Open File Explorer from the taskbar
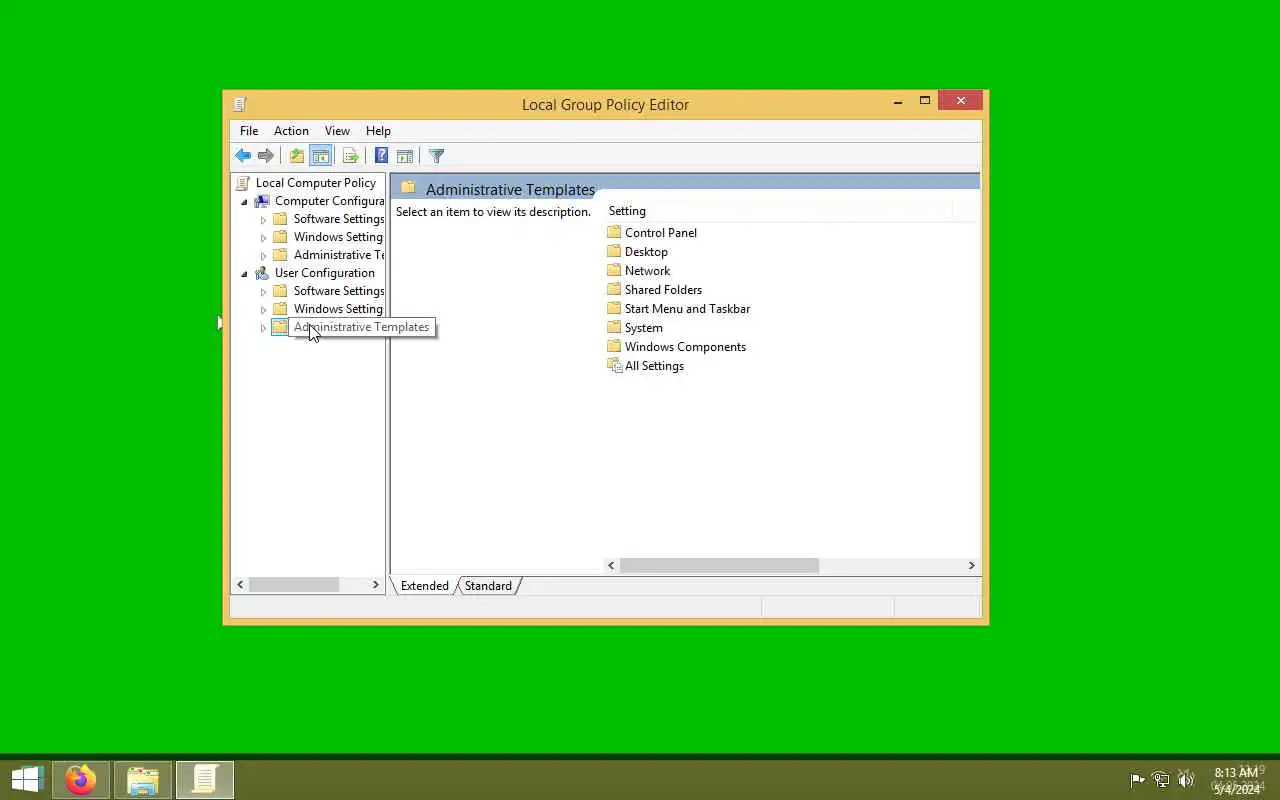1280x800 pixels. pos(143,780)
